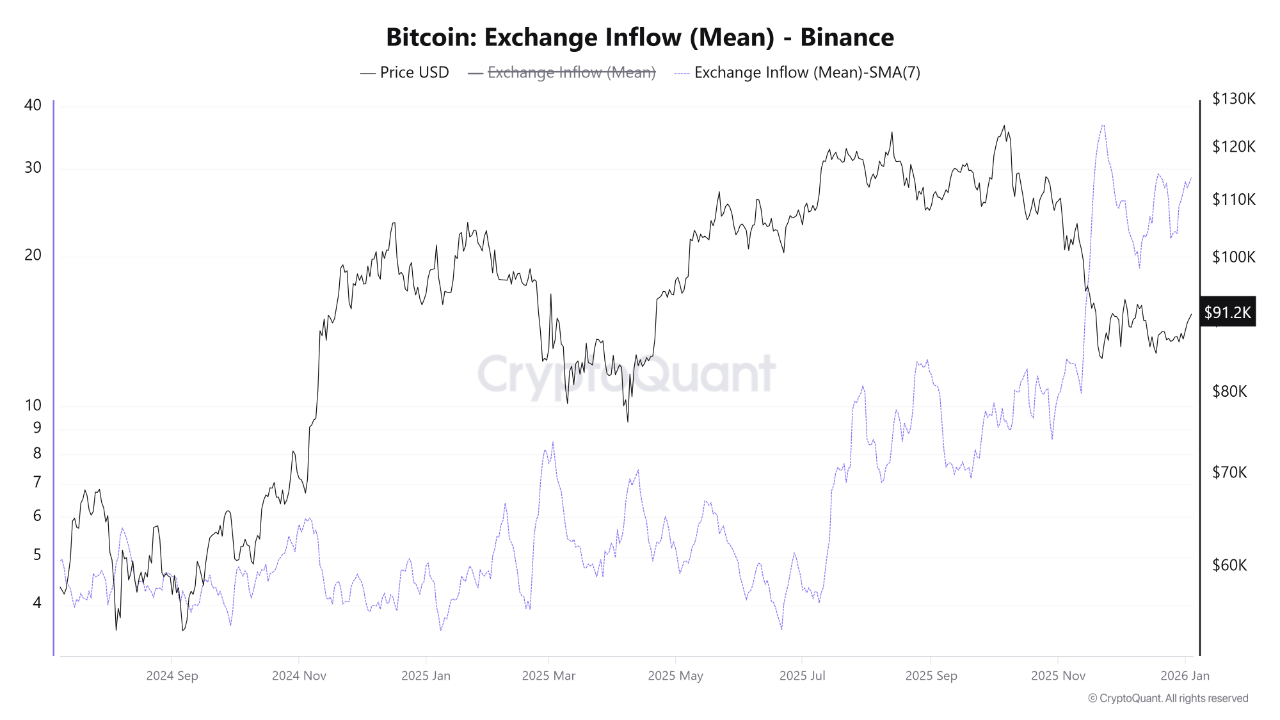The image size is (1280, 720).
Task: Select the 2025 Jan date label
Action: tap(424, 676)
